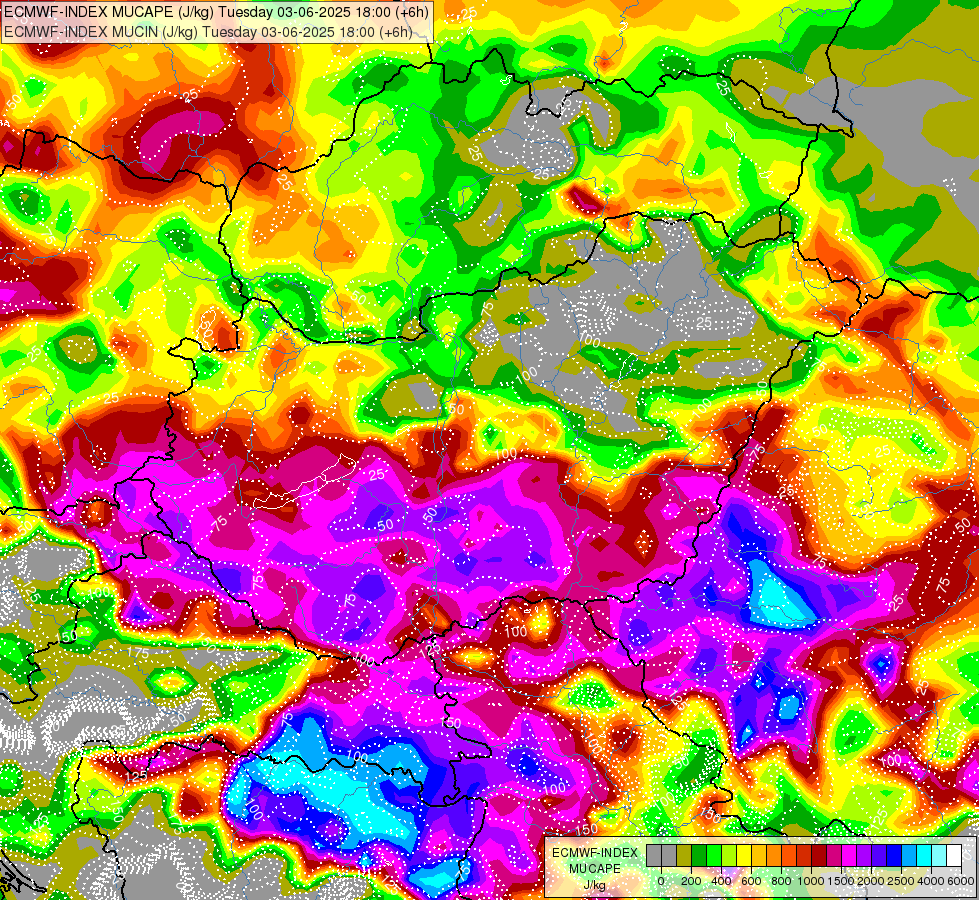Click the bright magenta legend swatch right of the 1500 tick
This screenshot has width=979, height=900.
click(x=849, y=856)
